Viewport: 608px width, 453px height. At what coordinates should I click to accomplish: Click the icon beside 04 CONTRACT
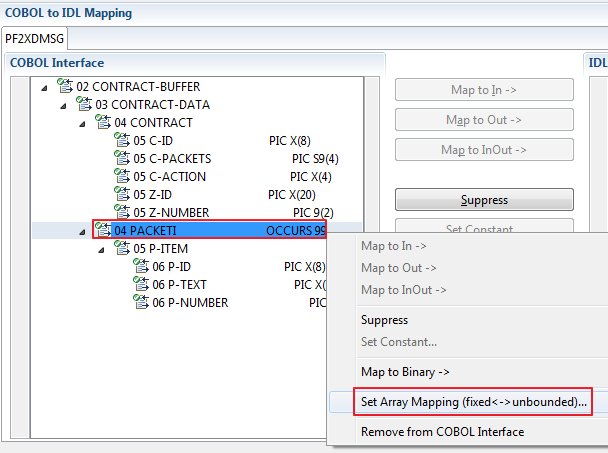103,122
